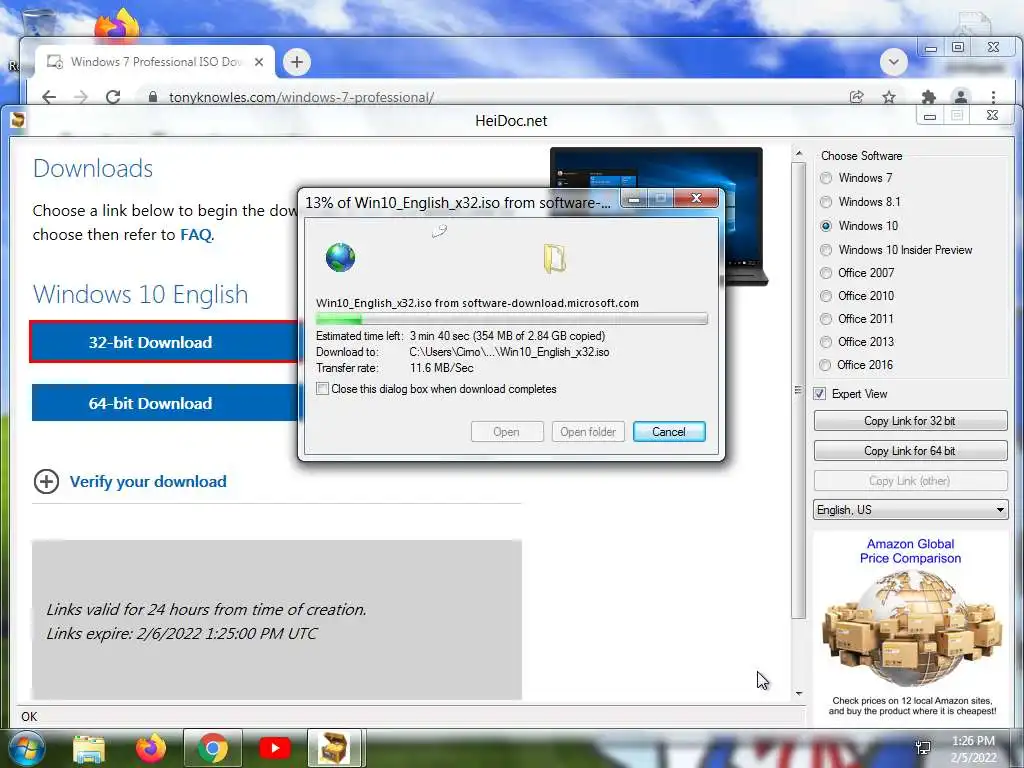The image size is (1024, 768).
Task: Click the HeiDoc page vertical scrollbar thumb
Action: tap(799, 391)
